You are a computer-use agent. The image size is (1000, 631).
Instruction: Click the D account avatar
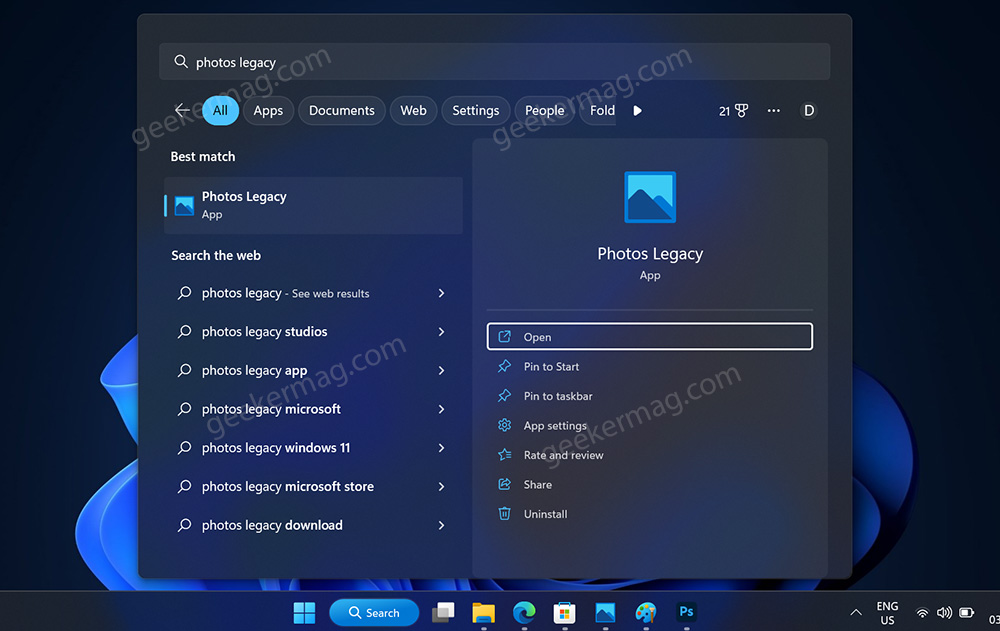pos(809,111)
